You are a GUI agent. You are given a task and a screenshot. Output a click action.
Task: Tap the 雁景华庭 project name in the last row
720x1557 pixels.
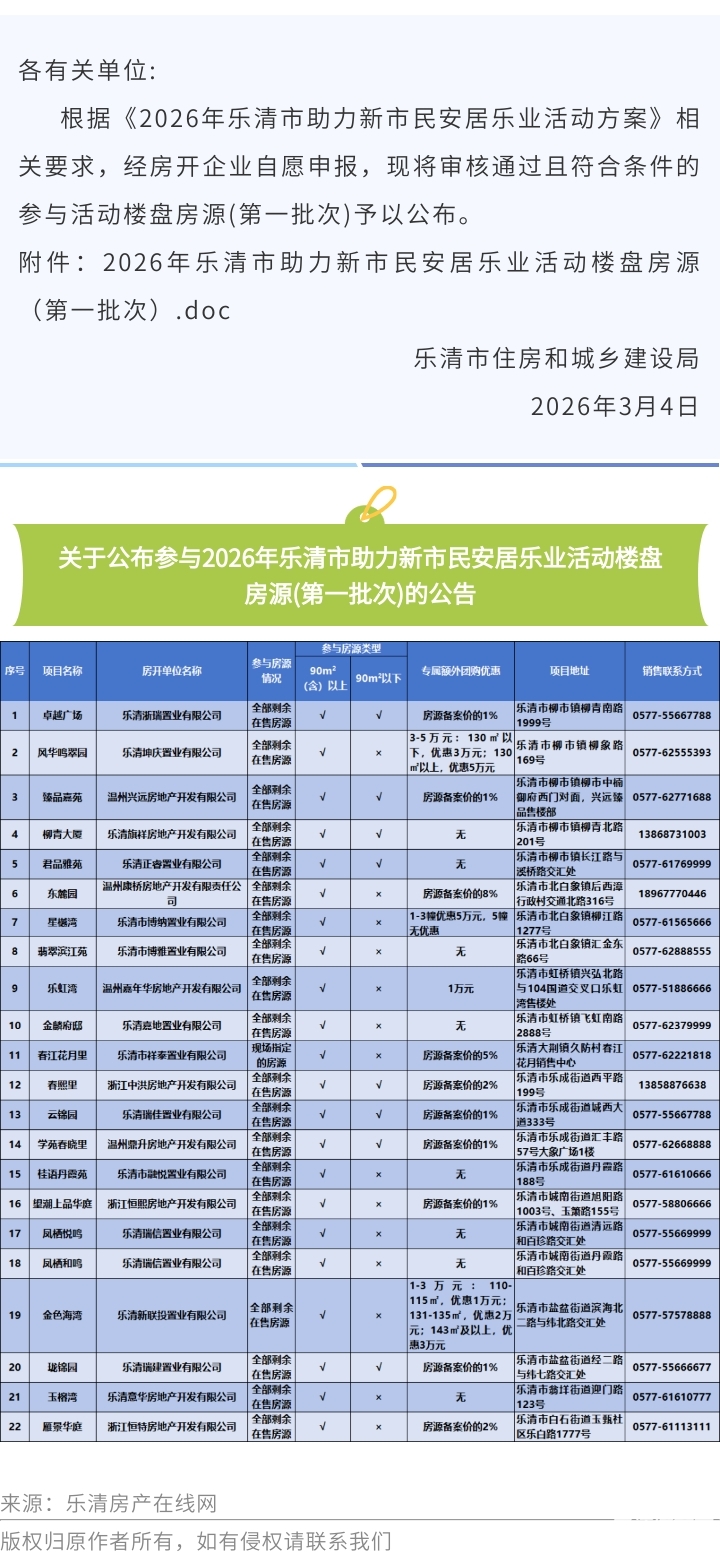click(62, 1426)
